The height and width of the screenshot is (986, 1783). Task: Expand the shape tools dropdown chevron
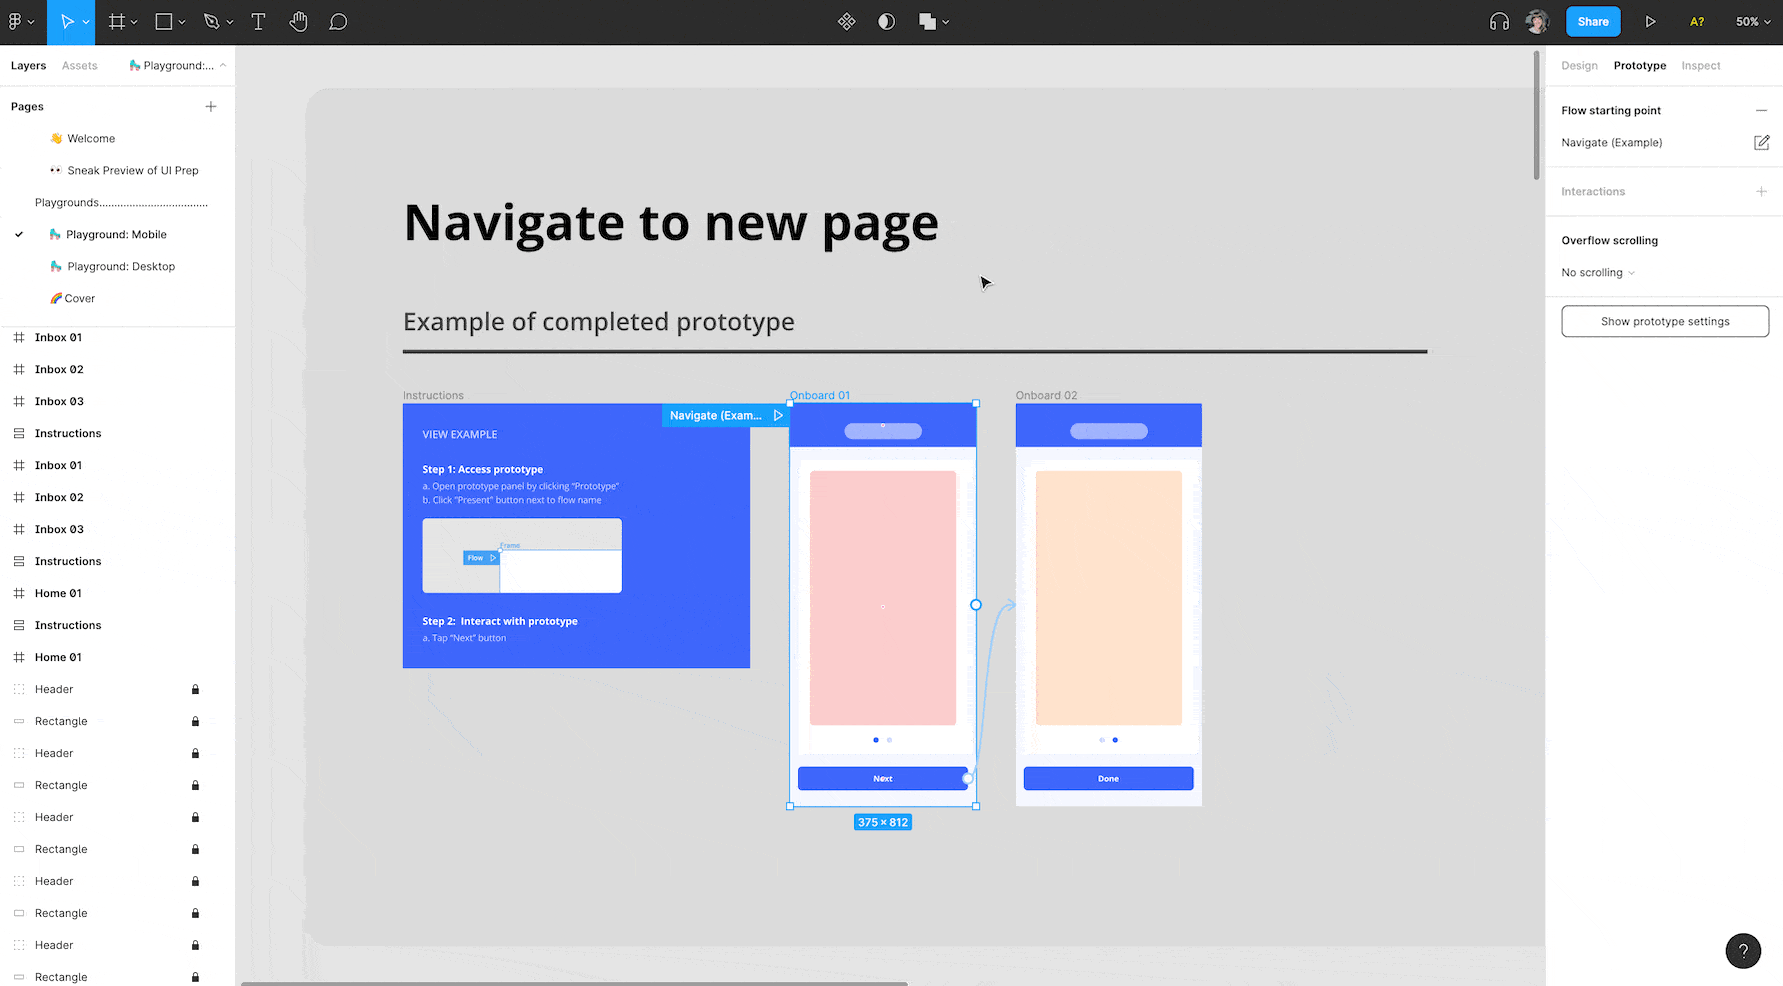(x=182, y=21)
